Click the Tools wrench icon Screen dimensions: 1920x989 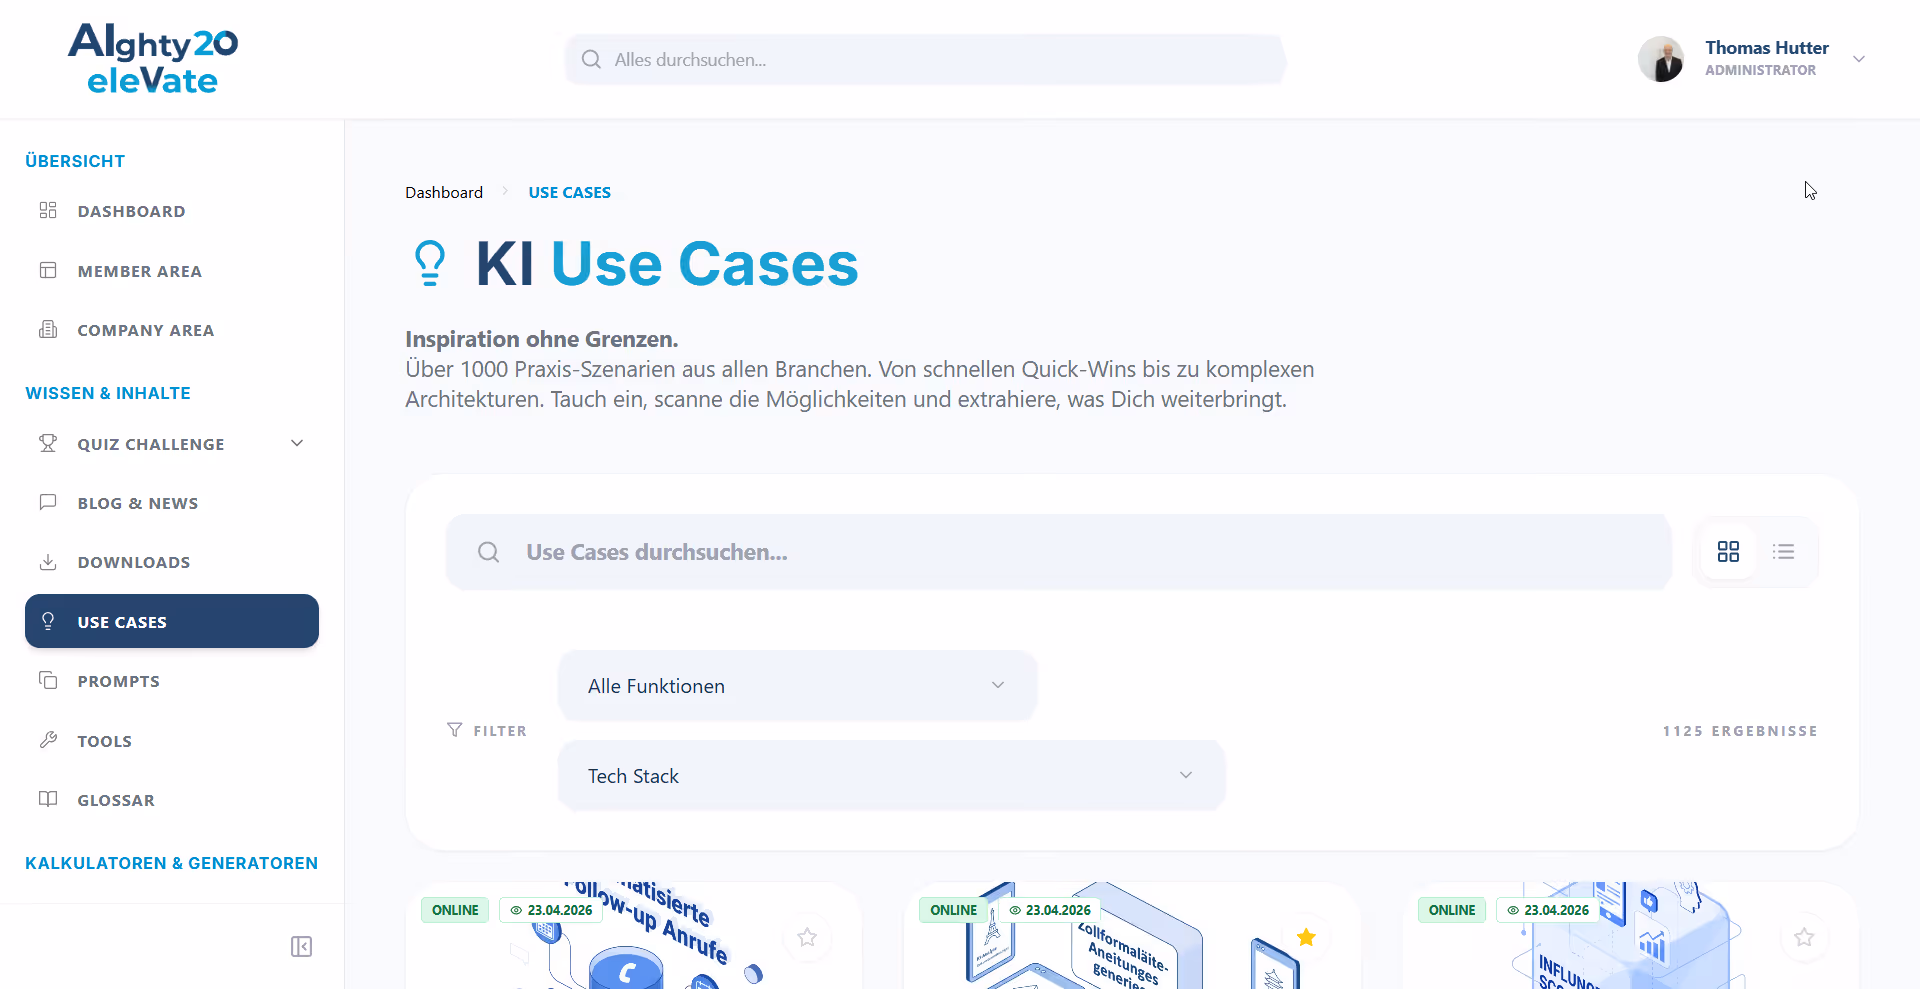click(48, 740)
